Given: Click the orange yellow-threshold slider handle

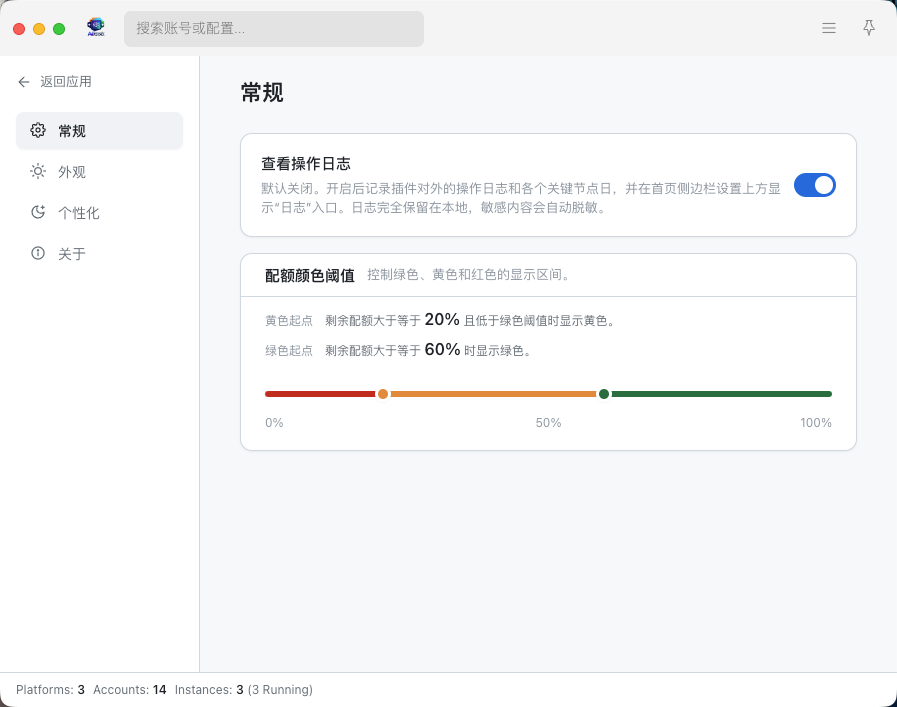Looking at the screenshot, I should point(383,394).
